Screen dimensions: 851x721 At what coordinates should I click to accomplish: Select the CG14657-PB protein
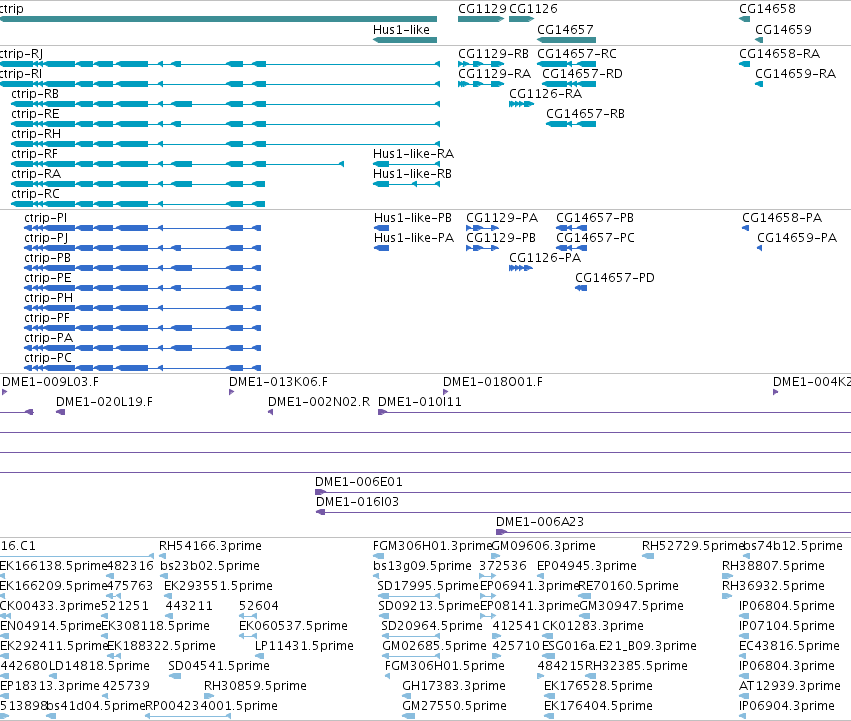click(x=571, y=228)
